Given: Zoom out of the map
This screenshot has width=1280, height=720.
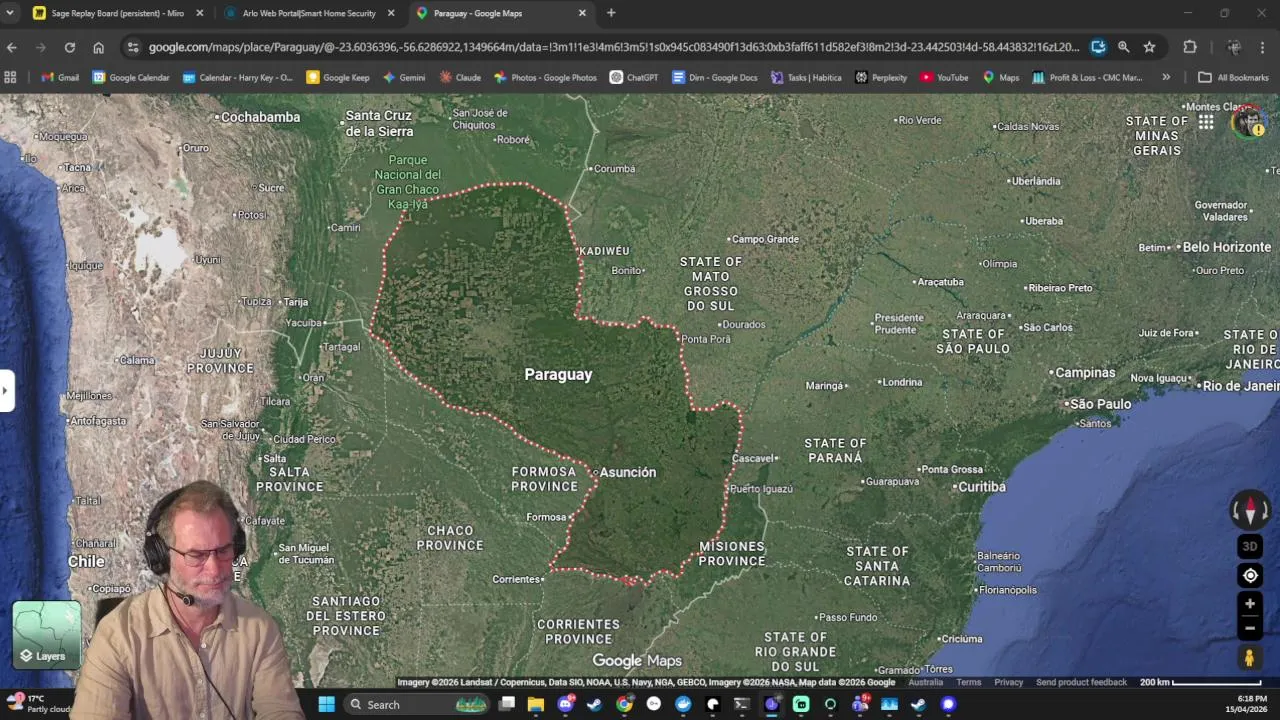Looking at the screenshot, I should tap(1249, 628).
